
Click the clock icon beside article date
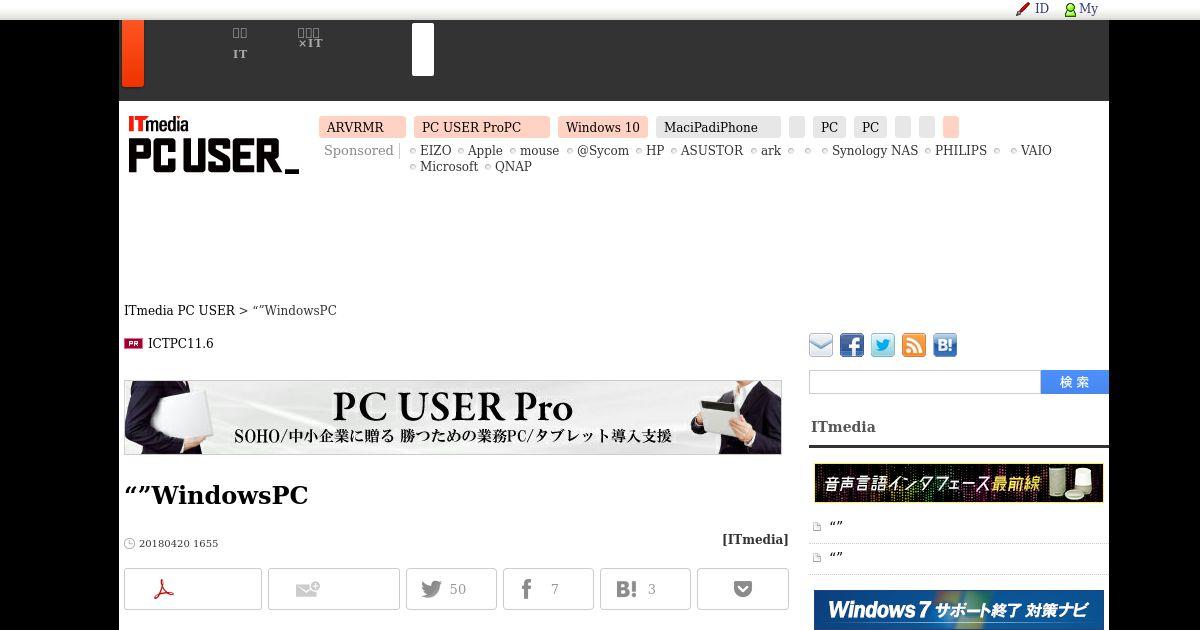click(x=129, y=544)
